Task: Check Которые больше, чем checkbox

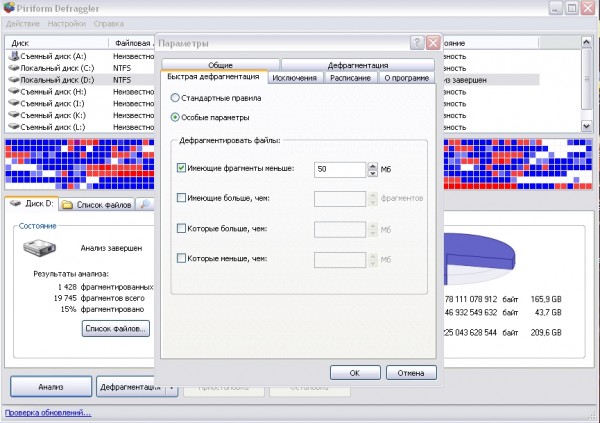Action: coord(181,229)
